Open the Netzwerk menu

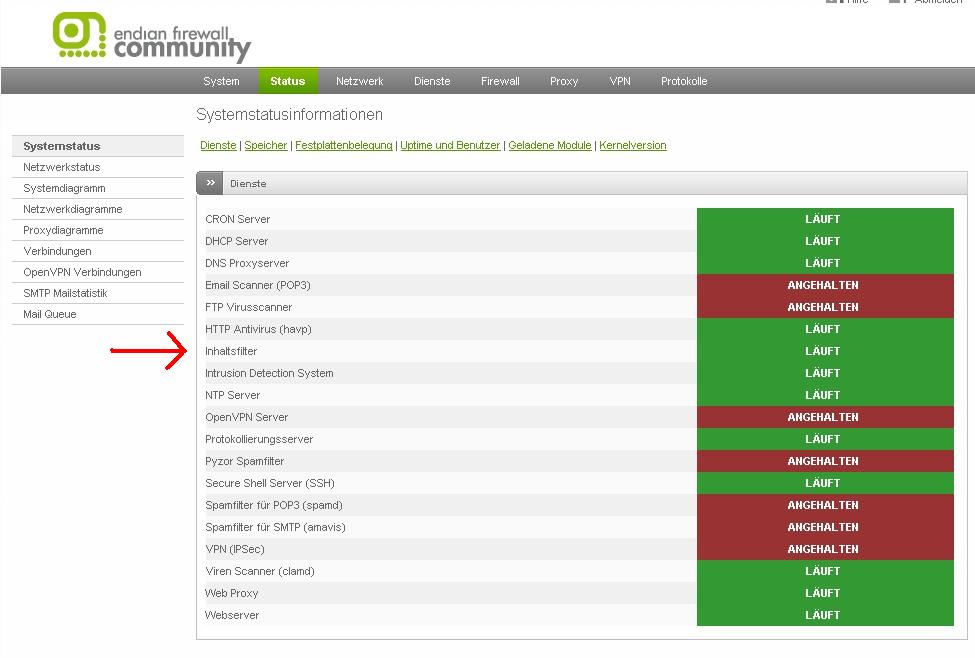359,81
